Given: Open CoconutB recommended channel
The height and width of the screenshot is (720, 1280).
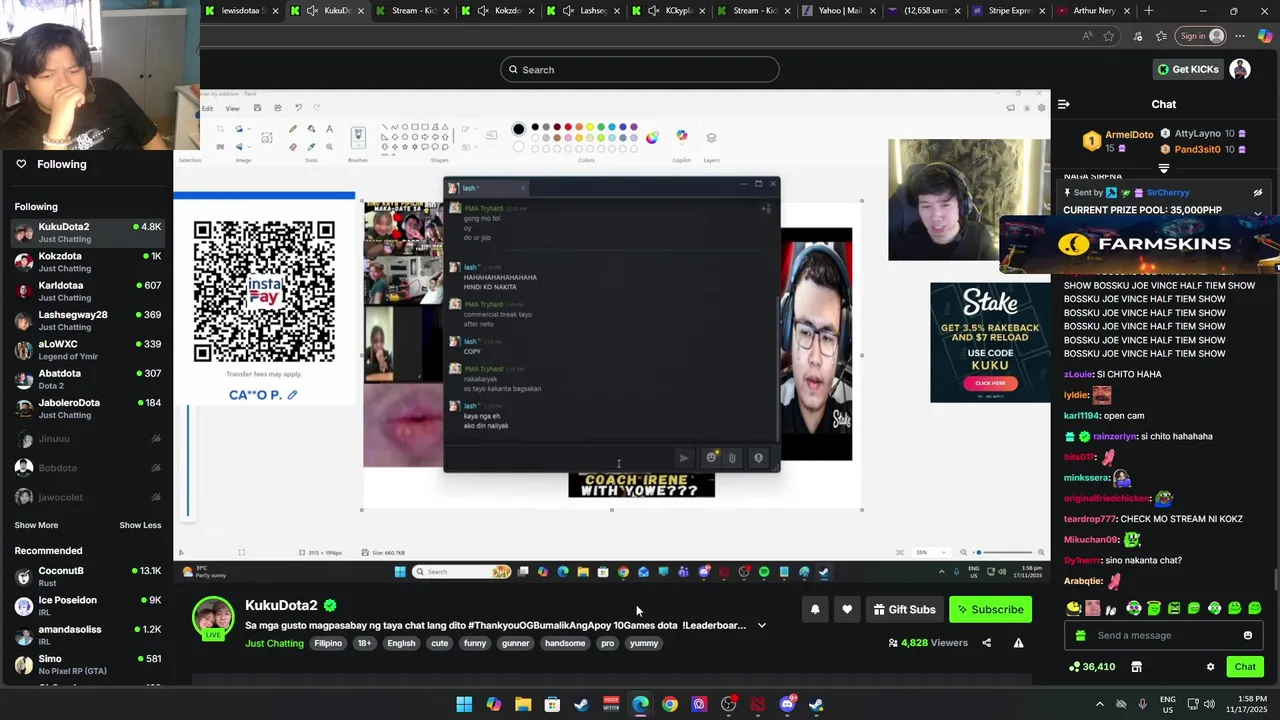Looking at the screenshot, I should [87, 576].
